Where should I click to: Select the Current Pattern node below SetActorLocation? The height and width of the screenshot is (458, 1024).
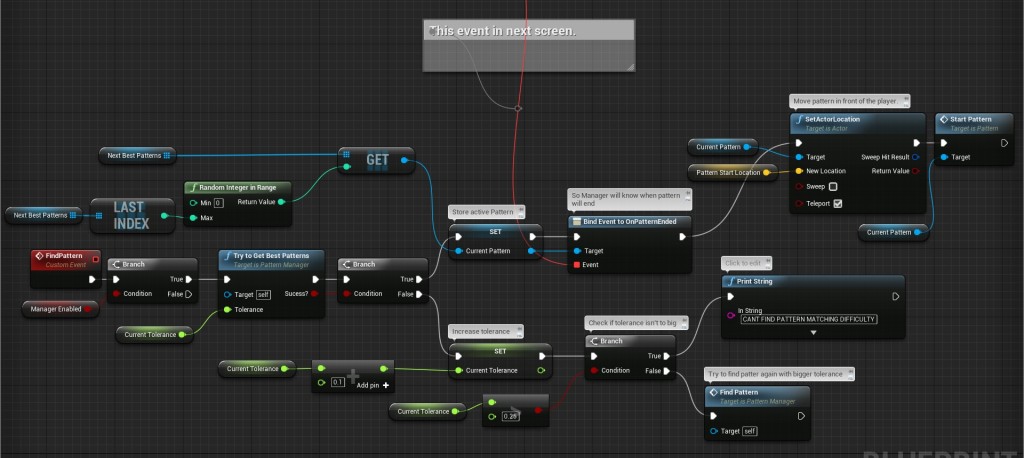(x=893, y=232)
